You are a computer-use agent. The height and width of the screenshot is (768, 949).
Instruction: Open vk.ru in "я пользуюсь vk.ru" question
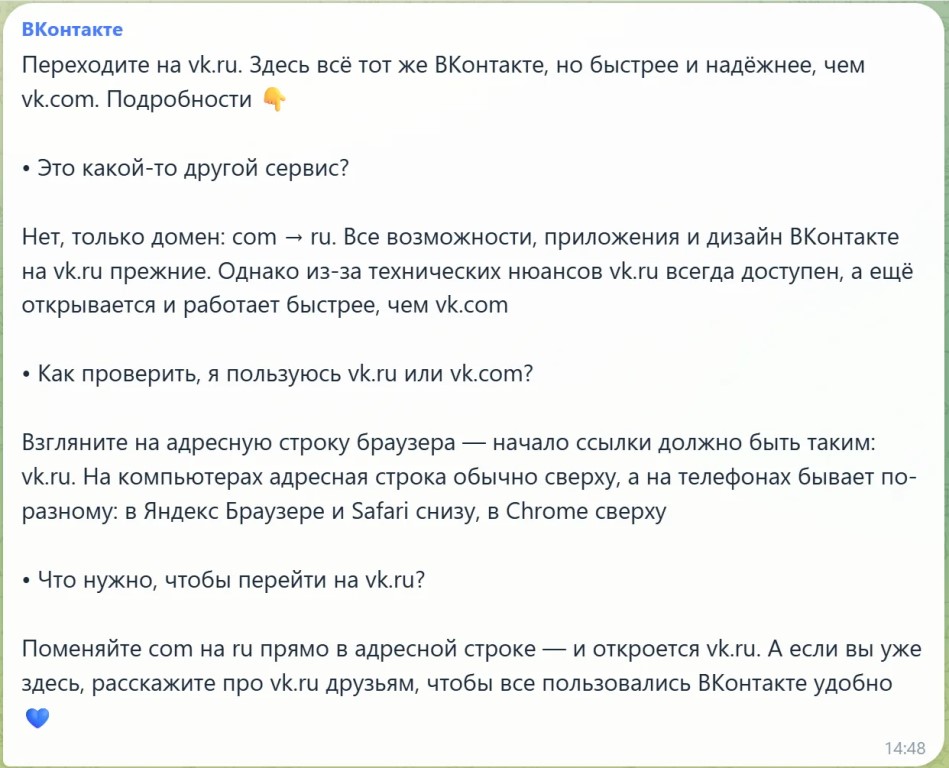coord(373,374)
